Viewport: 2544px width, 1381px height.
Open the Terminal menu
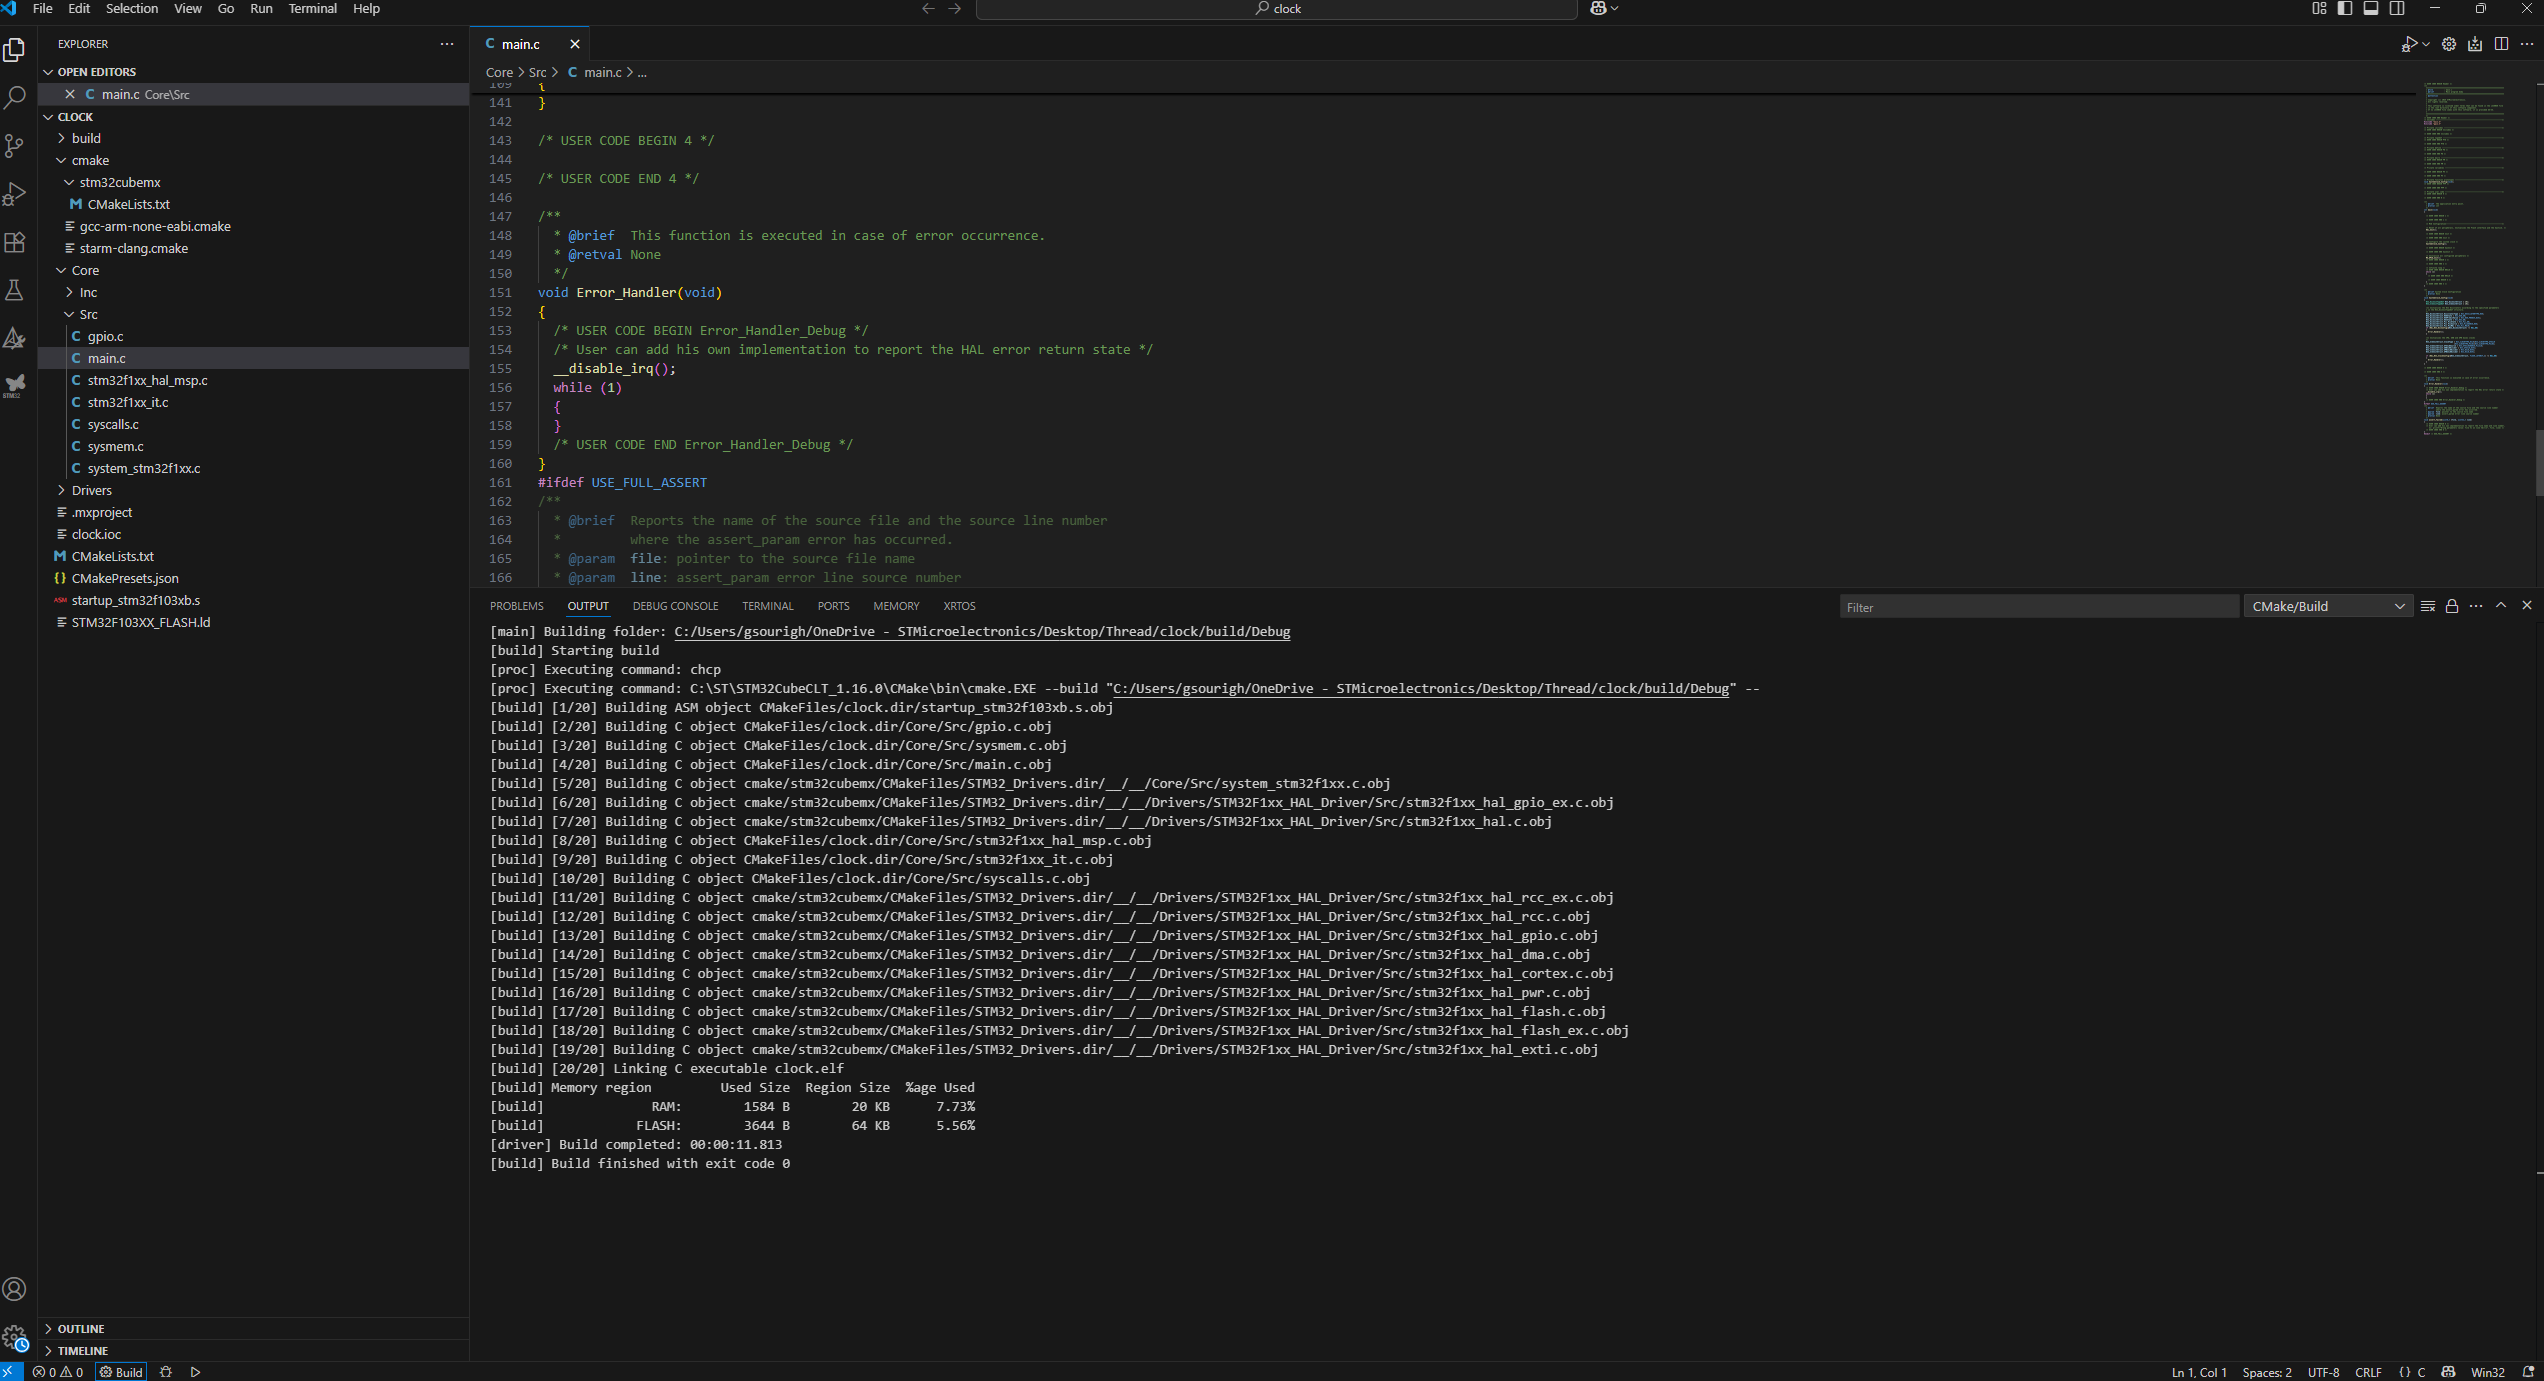pos(312,9)
